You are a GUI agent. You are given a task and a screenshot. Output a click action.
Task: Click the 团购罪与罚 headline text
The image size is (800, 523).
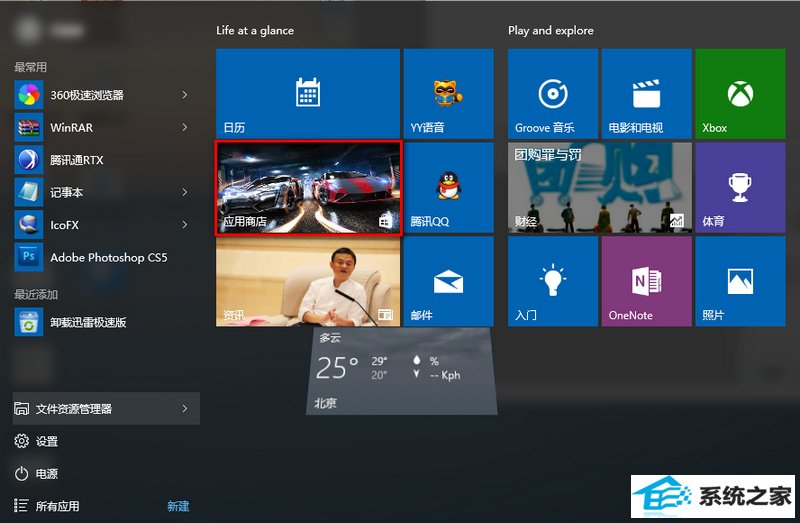[x=547, y=155]
